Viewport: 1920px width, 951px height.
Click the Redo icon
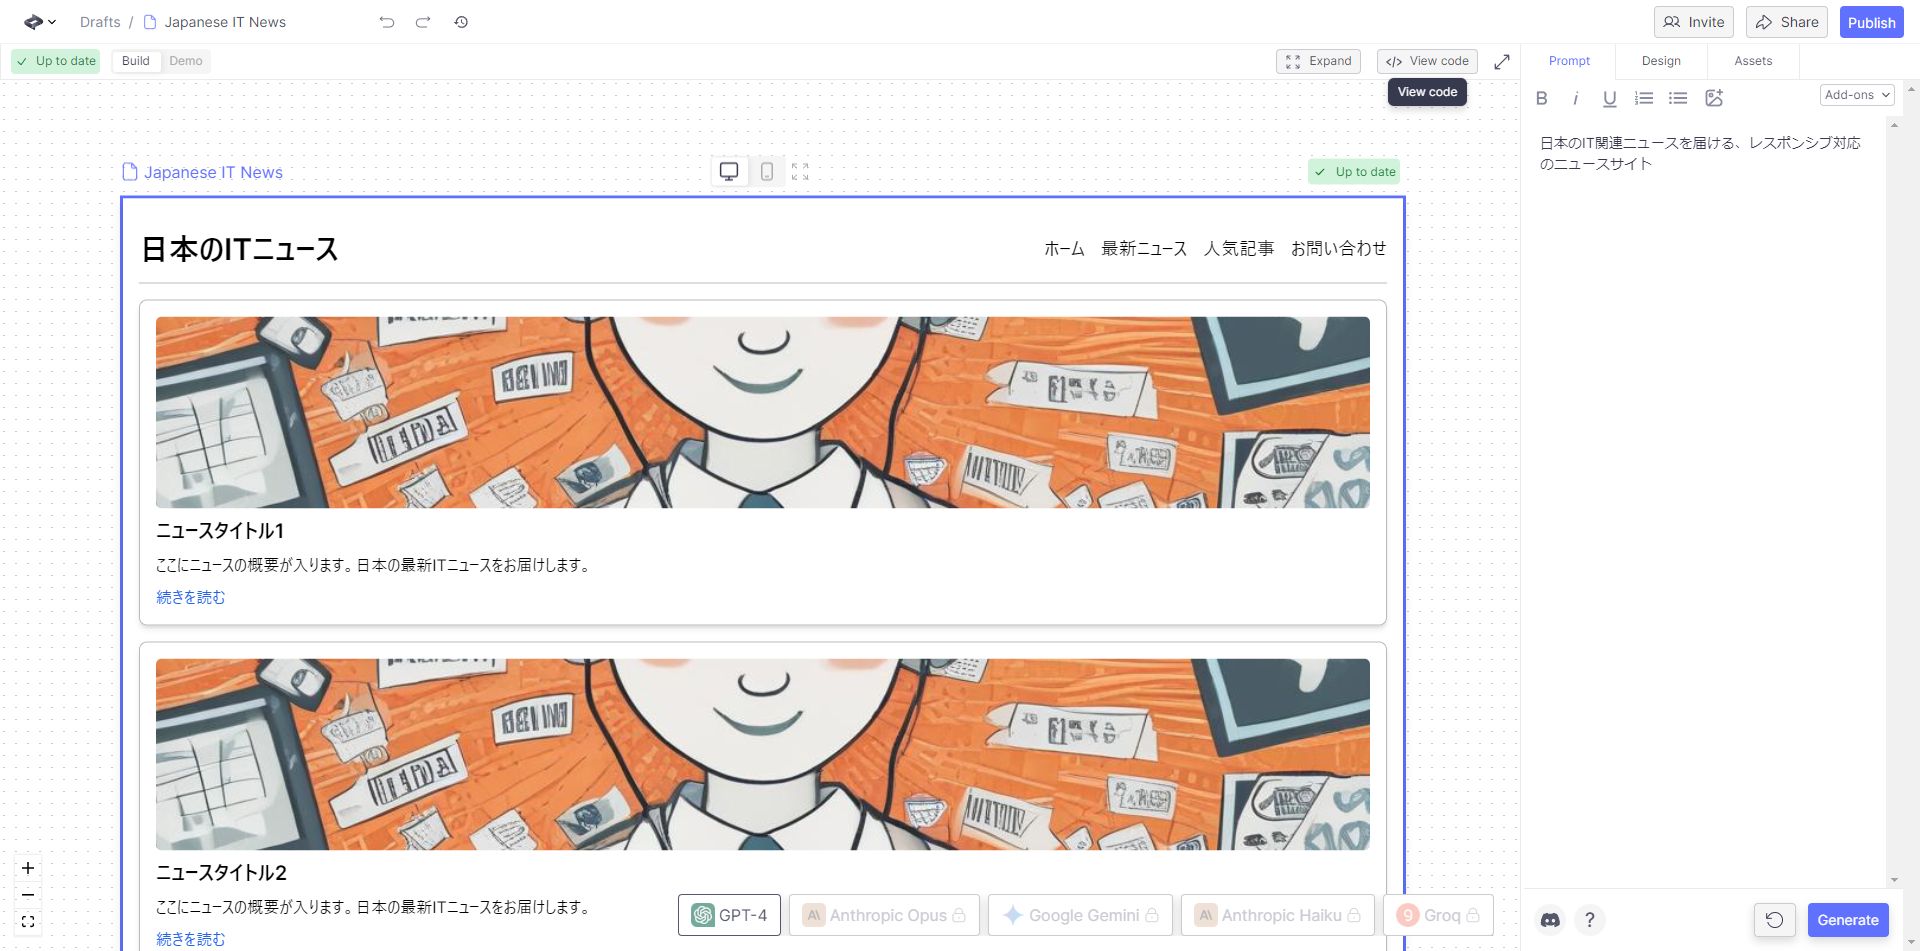(x=422, y=21)
